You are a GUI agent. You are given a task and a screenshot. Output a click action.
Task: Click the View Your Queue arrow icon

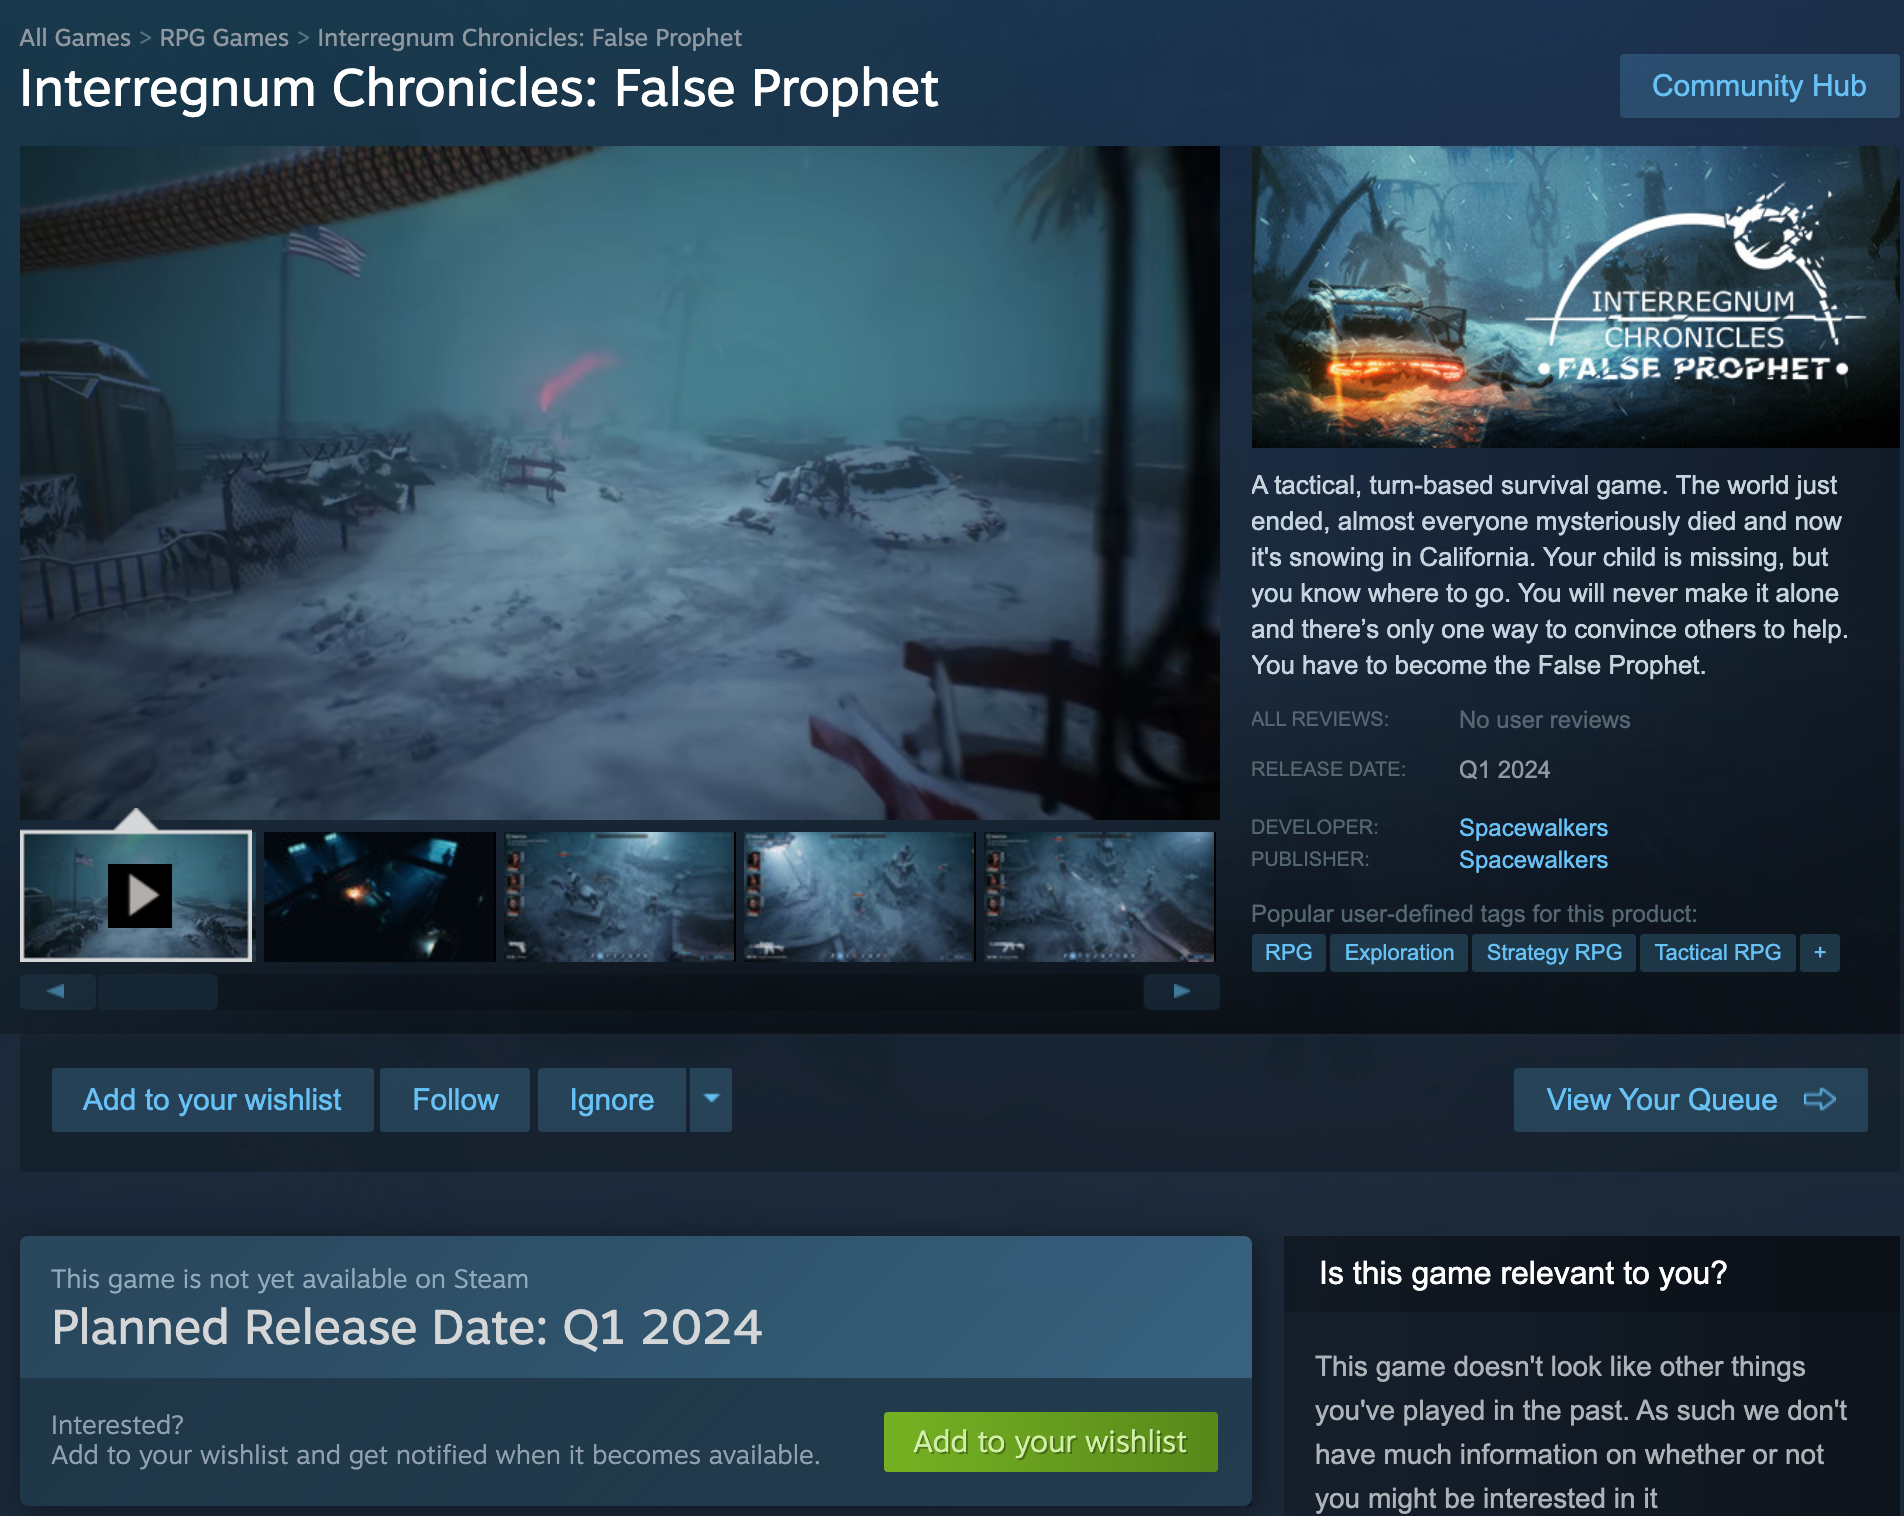pyautogui.click(x=1820, y=1099)
